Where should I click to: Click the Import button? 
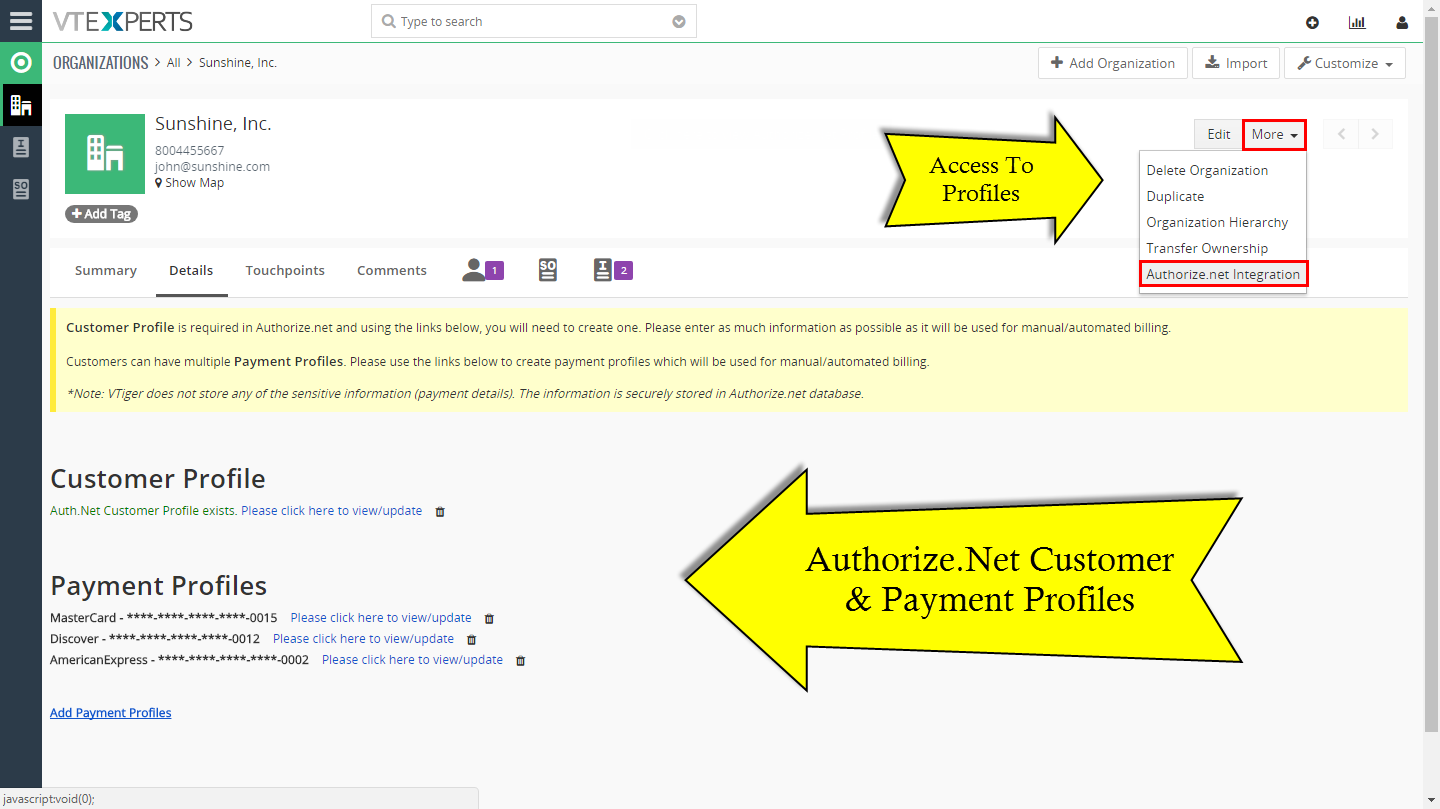pos(1236,63)
